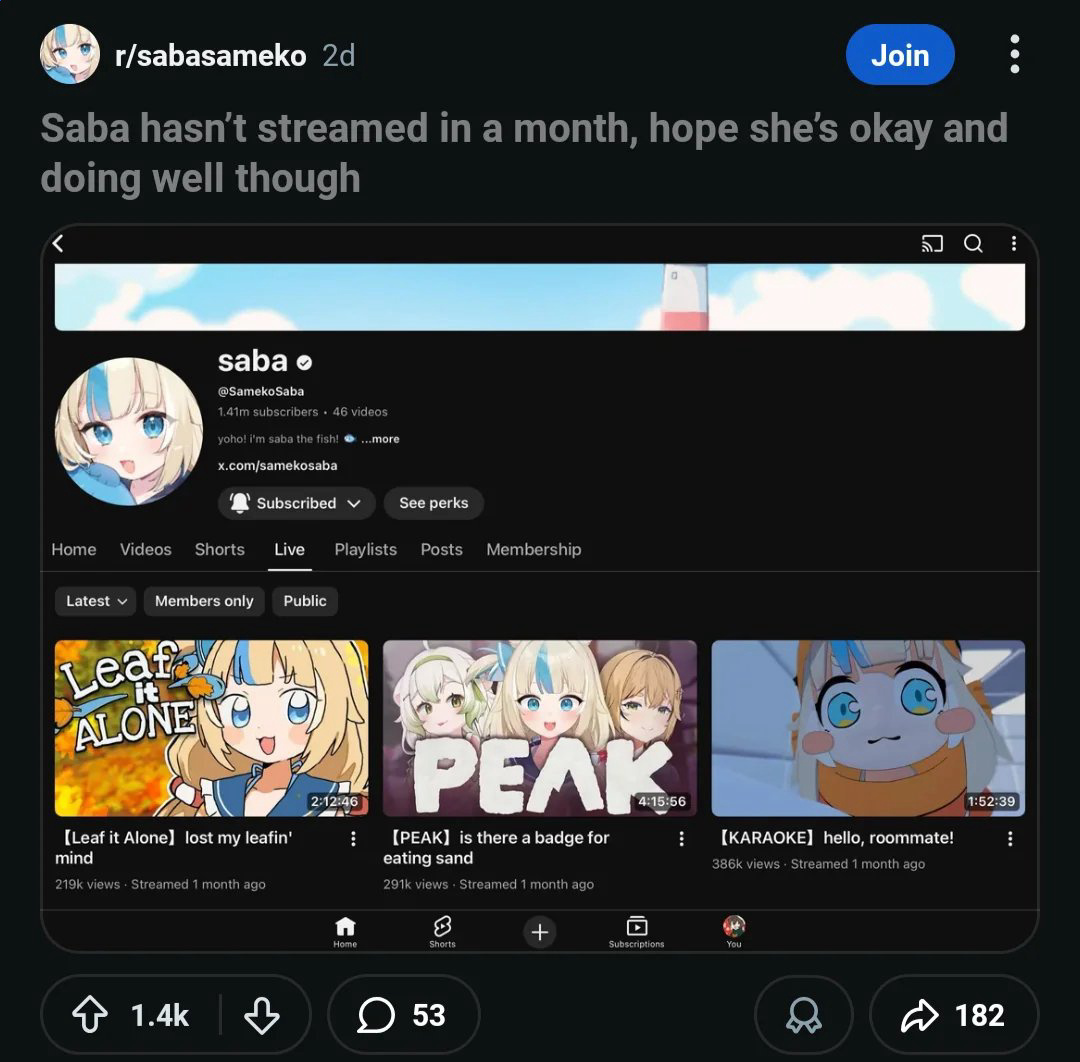
Task: Open the 53 comments
Action: [x=403, y=1014]
